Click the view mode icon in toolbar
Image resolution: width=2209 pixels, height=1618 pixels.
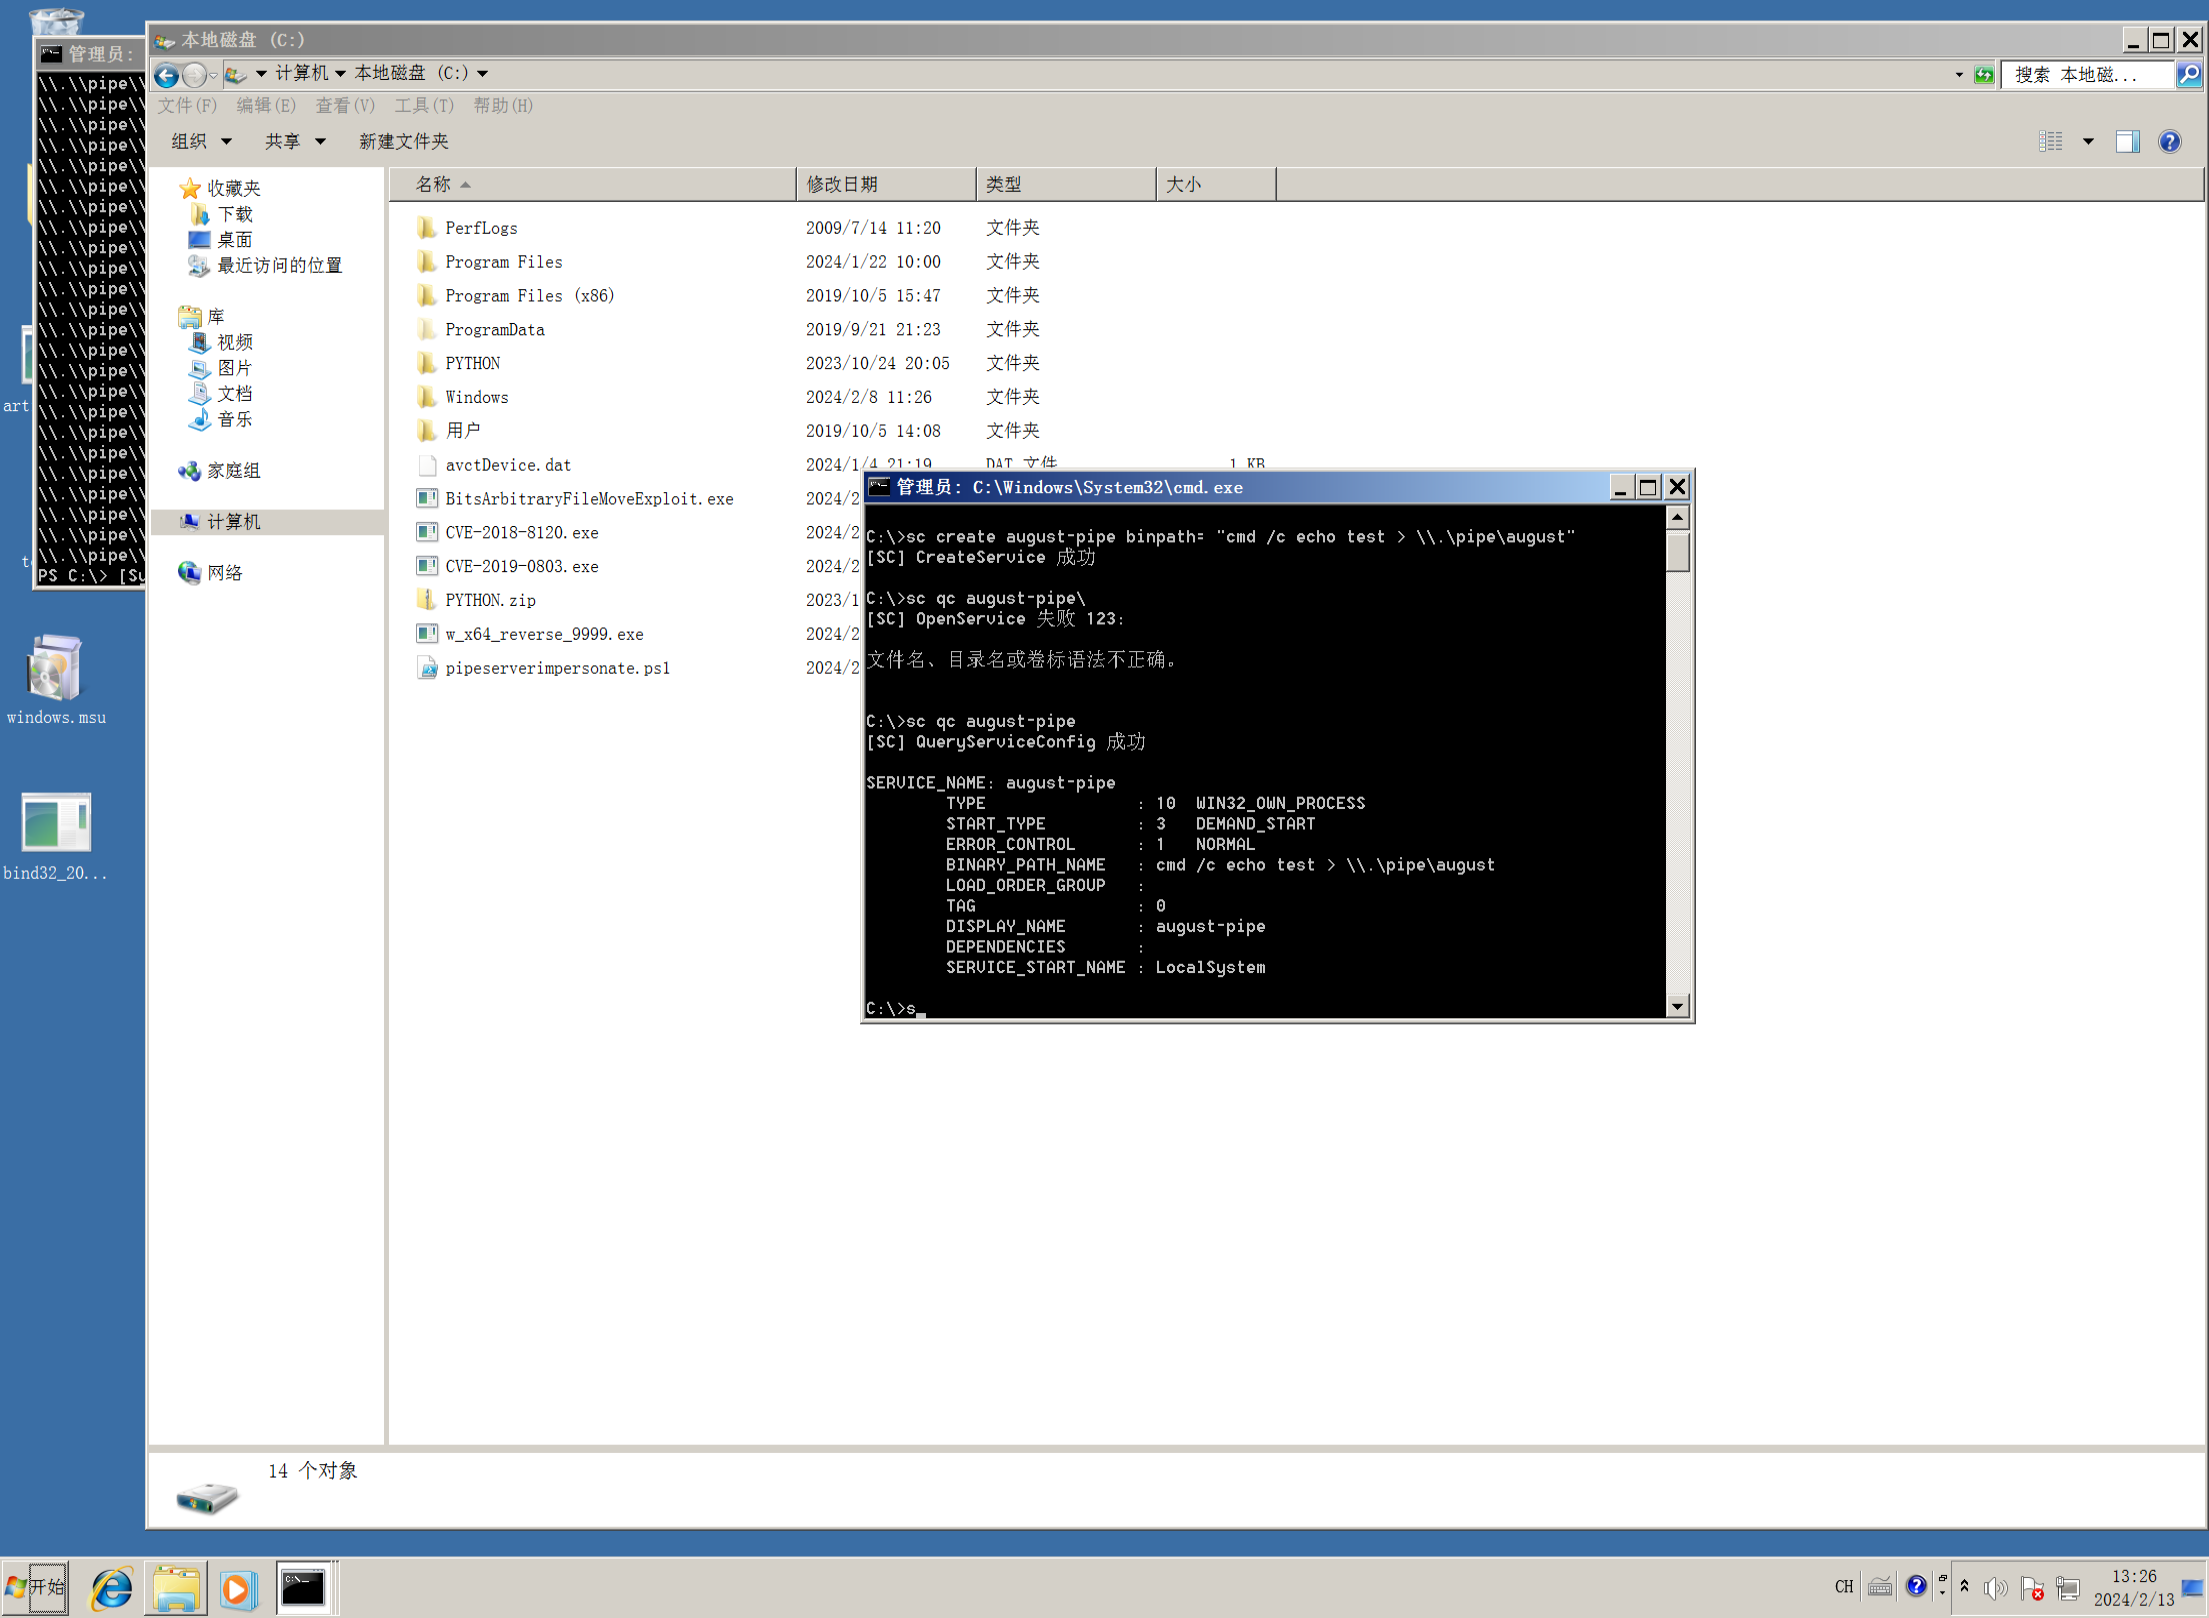pyautogui.click(x=2051, y=142)
